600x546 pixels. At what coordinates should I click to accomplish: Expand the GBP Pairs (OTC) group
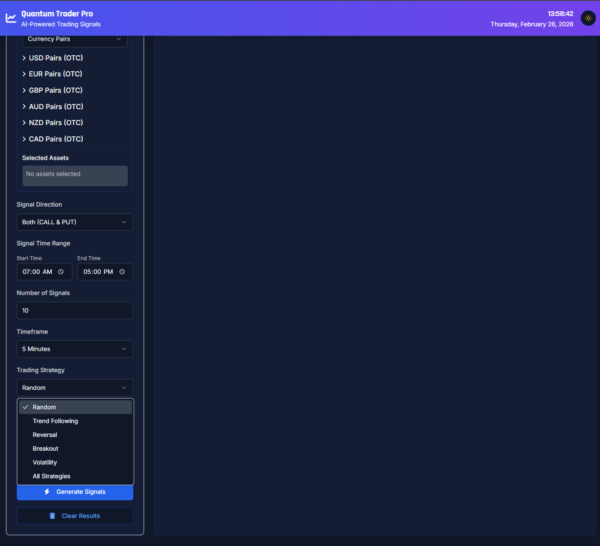tap(54, 90)
